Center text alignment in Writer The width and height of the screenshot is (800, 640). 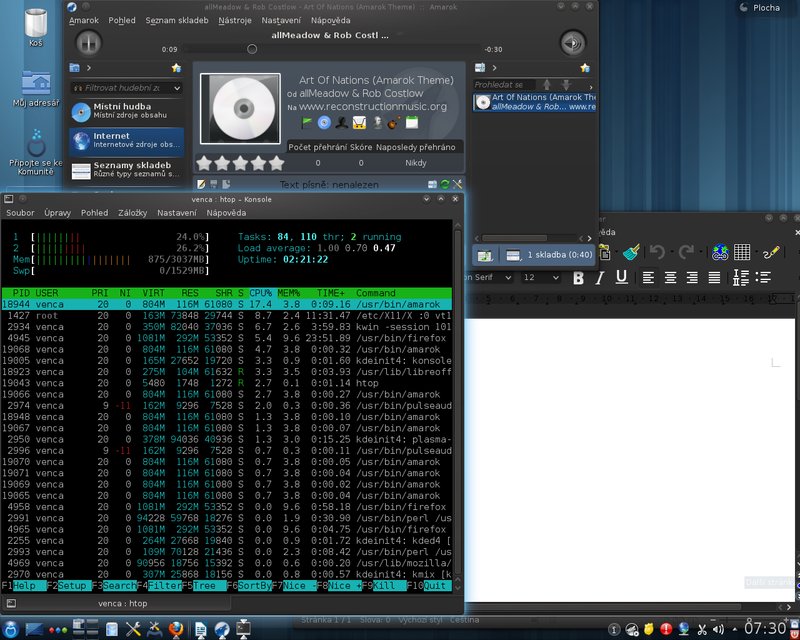[670, 278]
